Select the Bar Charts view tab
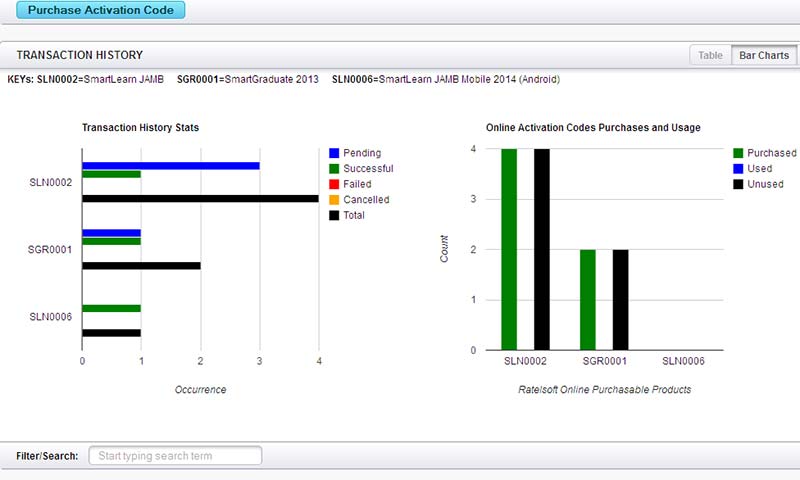 point(763,56)
